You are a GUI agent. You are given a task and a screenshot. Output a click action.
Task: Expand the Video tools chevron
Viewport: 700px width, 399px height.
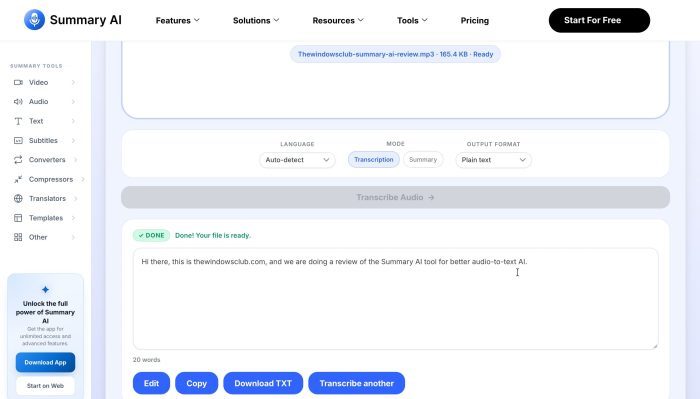pyautogui.click(x=74, y=82)
